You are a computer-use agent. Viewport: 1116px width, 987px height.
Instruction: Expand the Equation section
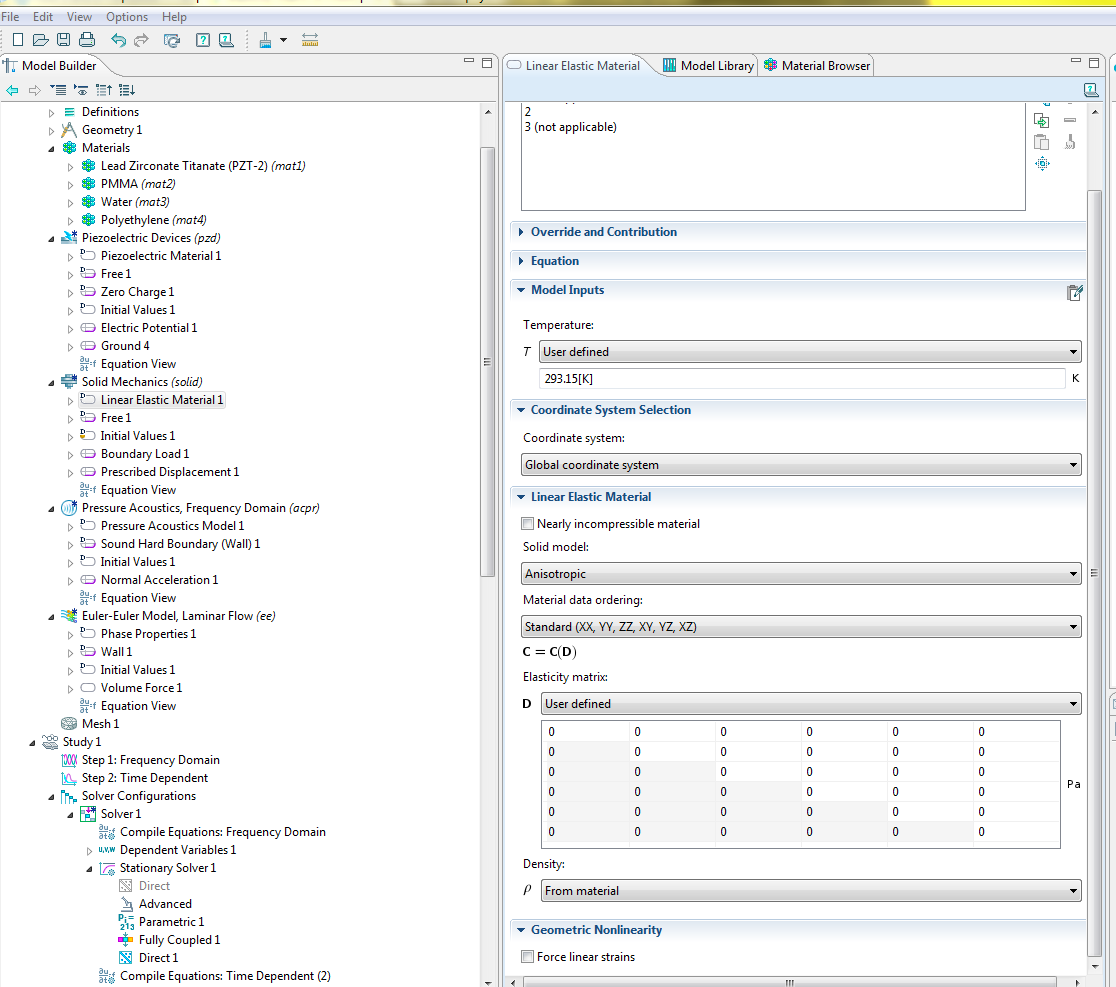coord(554,261)
